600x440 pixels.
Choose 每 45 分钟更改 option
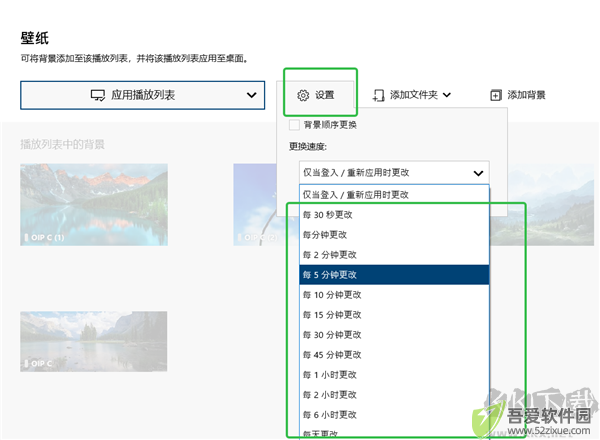click(394, 355)
